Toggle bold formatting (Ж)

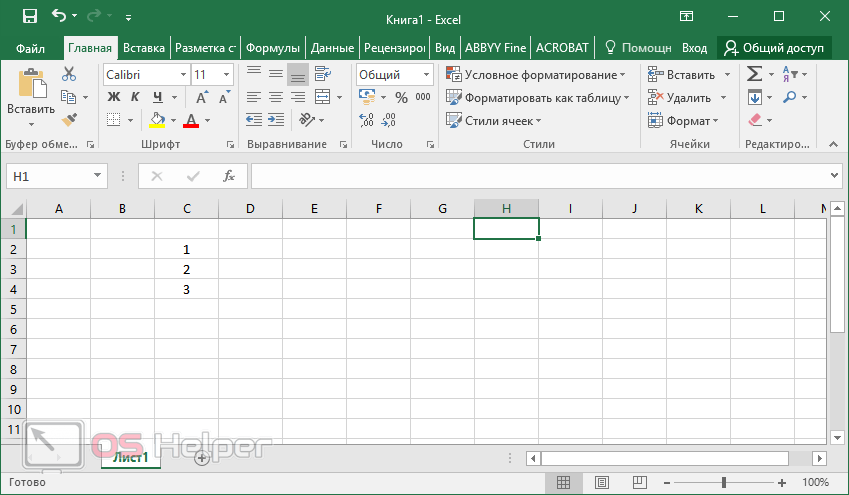(x=113, y=98)
